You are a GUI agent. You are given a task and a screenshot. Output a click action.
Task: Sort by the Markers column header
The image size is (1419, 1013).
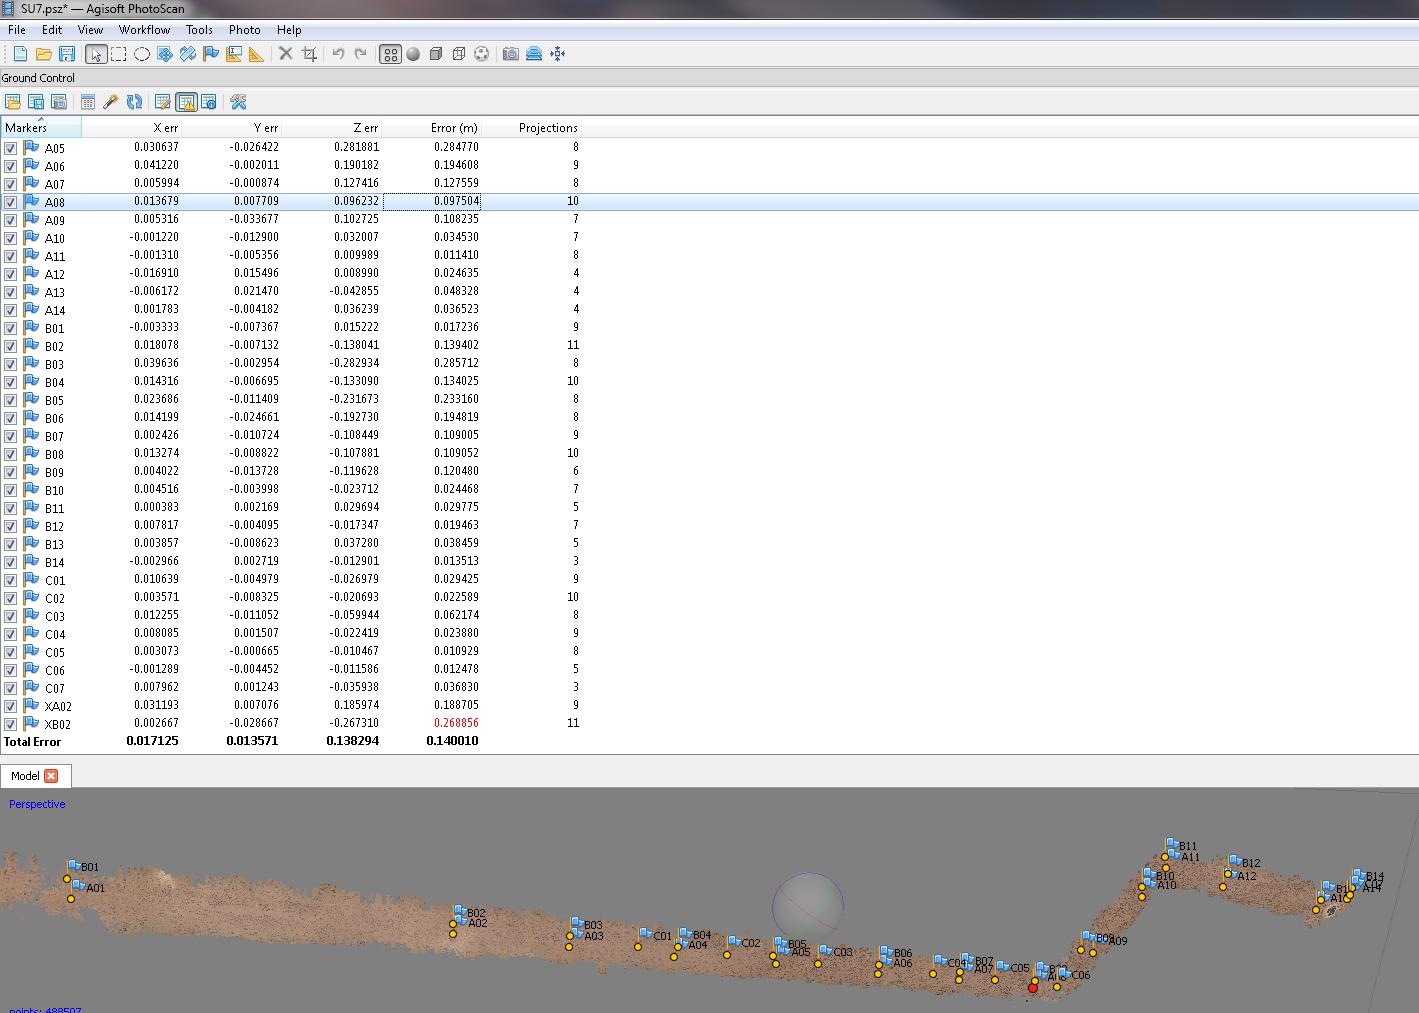click(x=27, y=128)
